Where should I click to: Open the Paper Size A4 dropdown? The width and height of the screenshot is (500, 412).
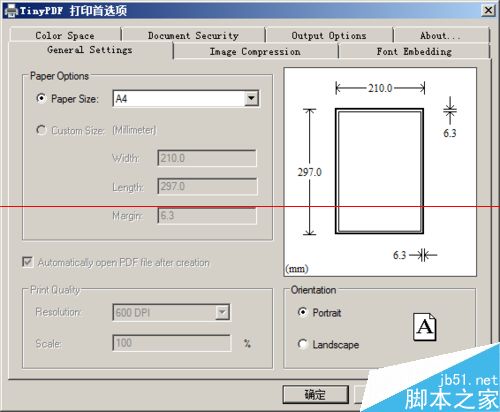pos(251,98)
